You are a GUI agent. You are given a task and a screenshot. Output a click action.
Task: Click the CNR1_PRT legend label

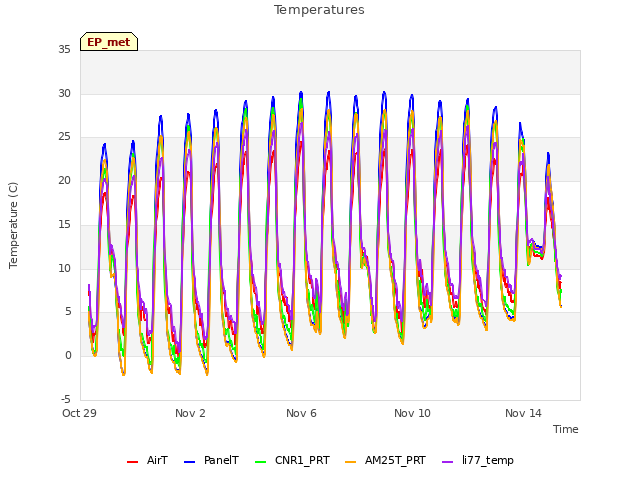tap(302, 460)
